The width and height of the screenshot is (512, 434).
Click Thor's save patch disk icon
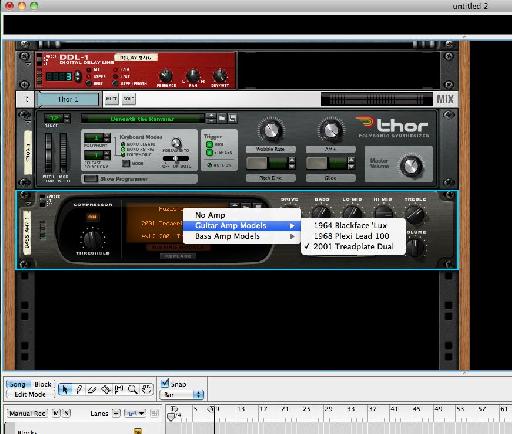point(232,118)
